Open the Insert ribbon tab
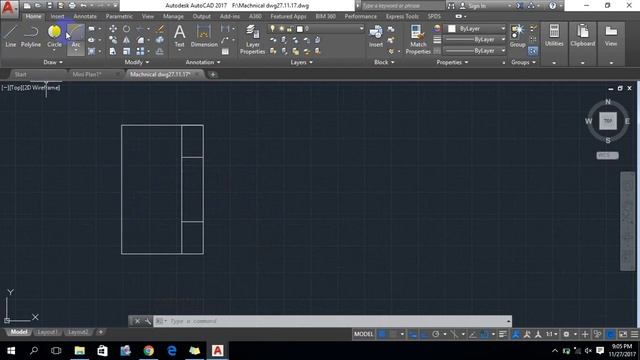640x360 pixels. [57, 16]
